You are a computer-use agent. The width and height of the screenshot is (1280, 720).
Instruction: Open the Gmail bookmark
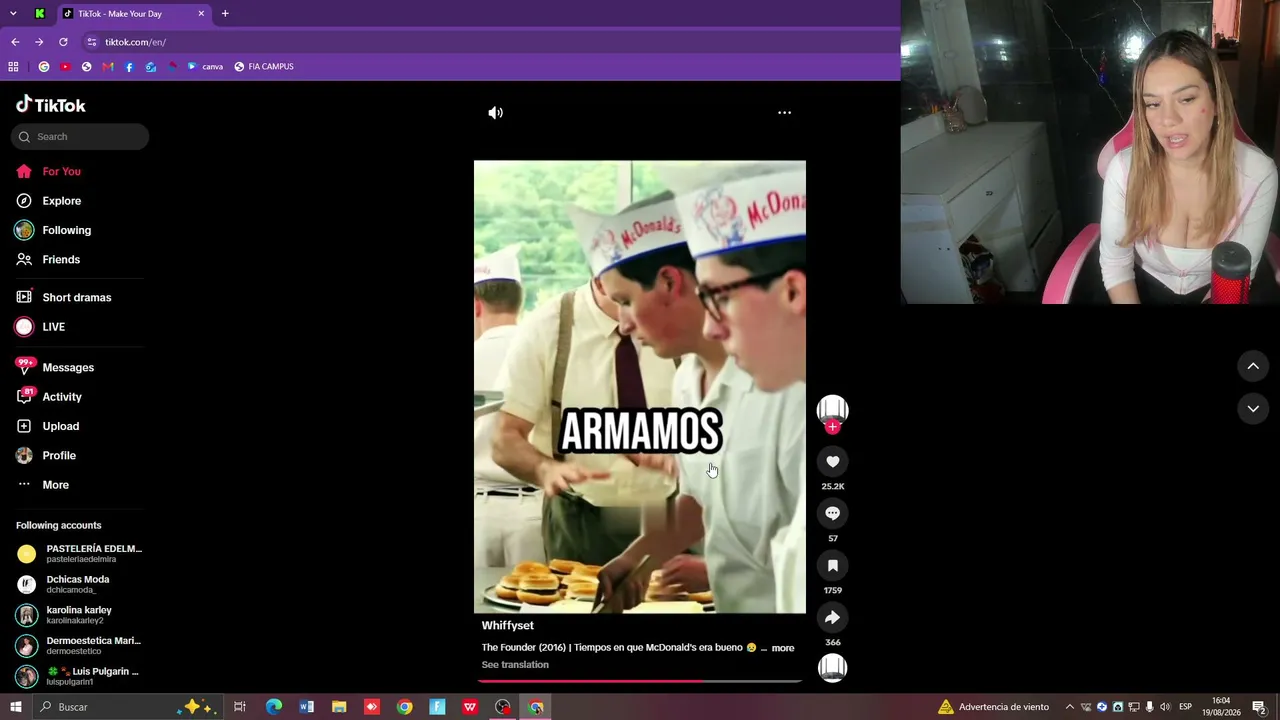click(x=108, y=67)
